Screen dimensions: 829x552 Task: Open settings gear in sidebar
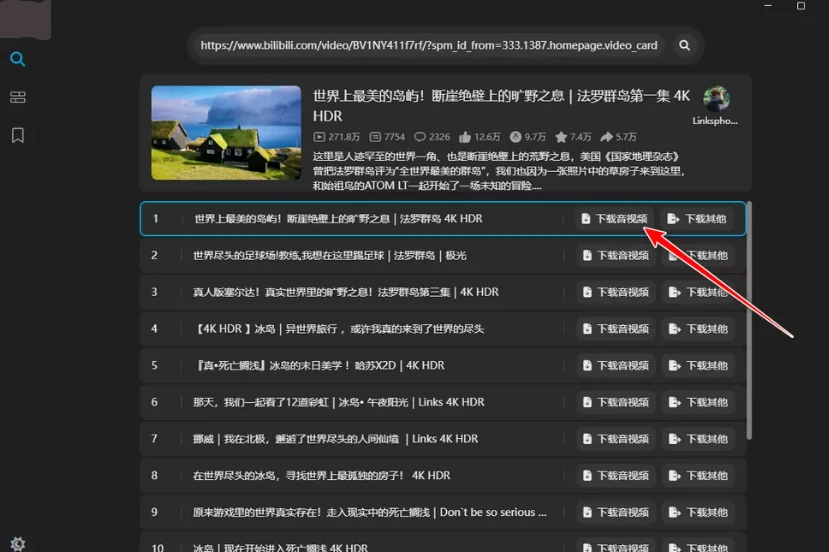[x=17, y=544]
